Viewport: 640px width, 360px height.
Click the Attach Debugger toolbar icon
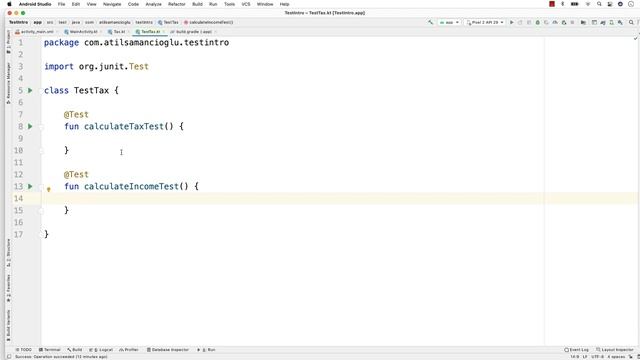click(x=564, y=22)
